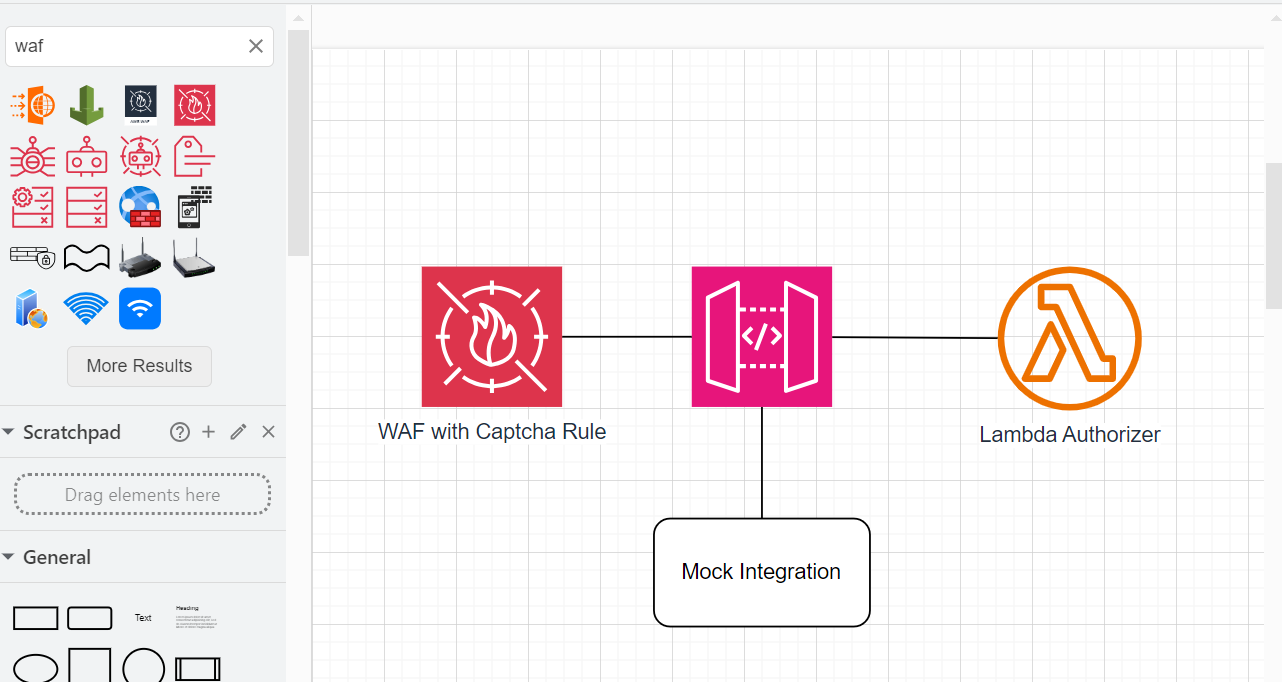Pick the red robot head outline icon
Viewport: 1282px width, 682px height.
[x=87, y=157]
